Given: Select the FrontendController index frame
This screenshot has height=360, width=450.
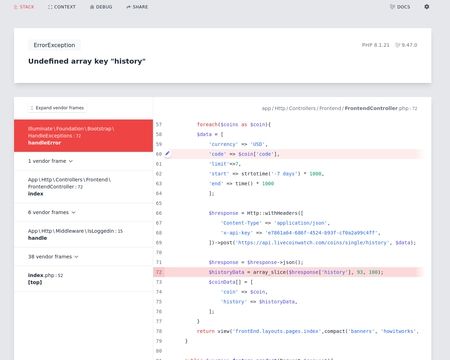Looking at the screenshot, I should [83, 187].
